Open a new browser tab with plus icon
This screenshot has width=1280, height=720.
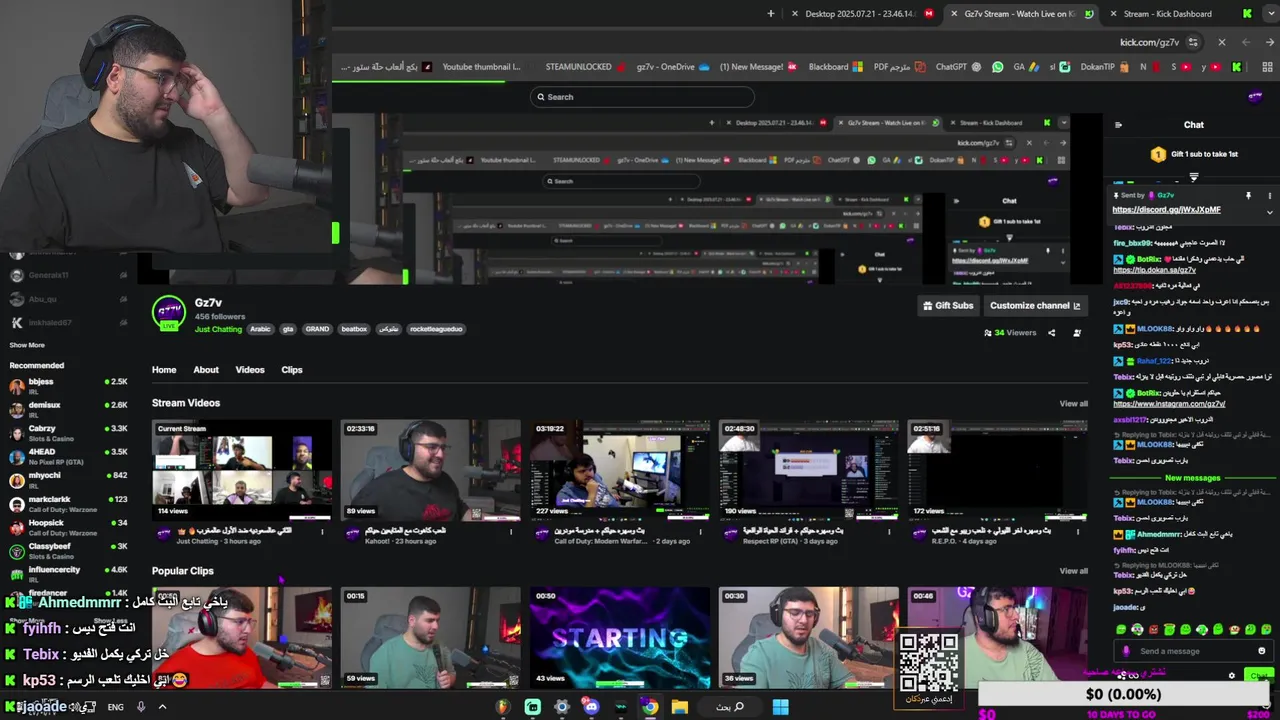[x=770, y=14]
